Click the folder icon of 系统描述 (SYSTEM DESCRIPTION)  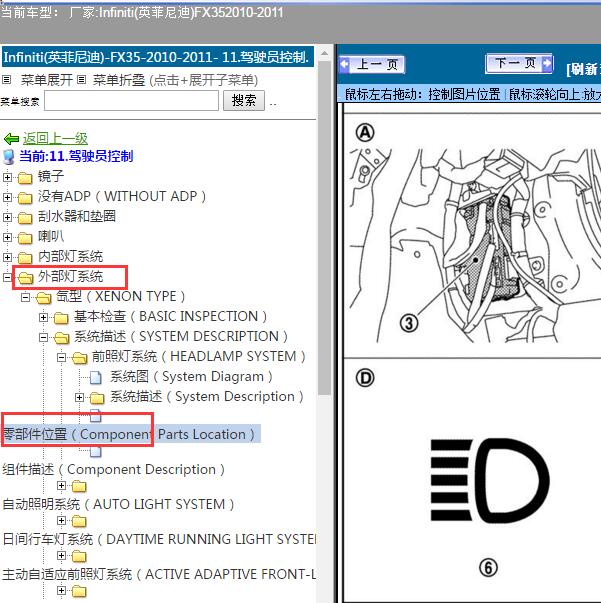62,338
